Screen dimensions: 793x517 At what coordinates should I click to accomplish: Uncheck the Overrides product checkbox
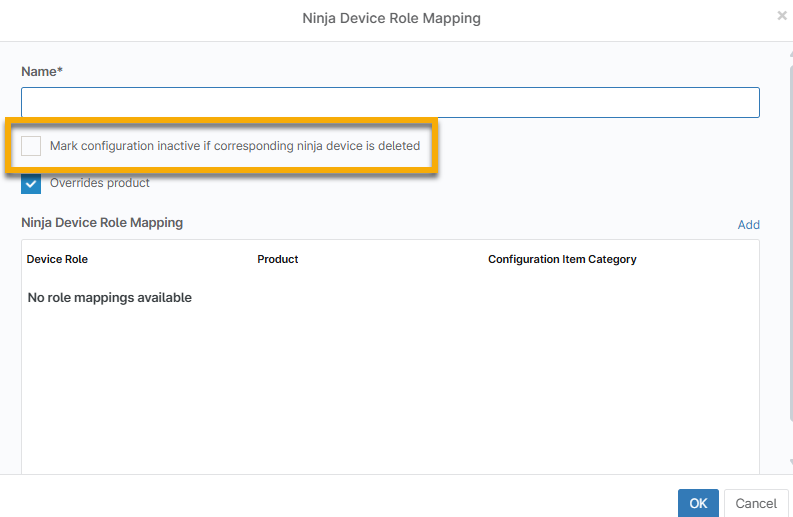(x=31, y=184)
